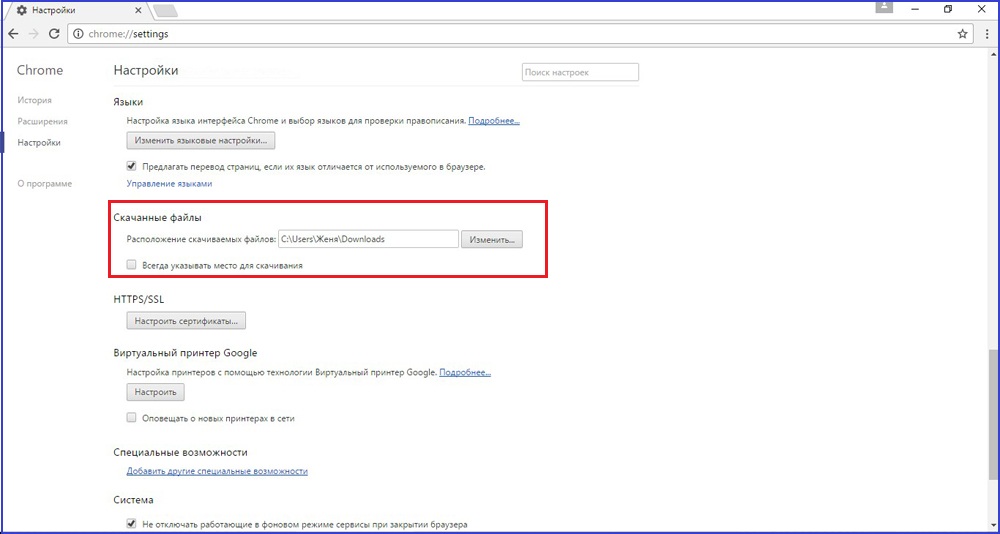This screenshot has width=1000, height=534.
Task: Open the Chrome user profile icon
Action: click(x=884, y=8)
